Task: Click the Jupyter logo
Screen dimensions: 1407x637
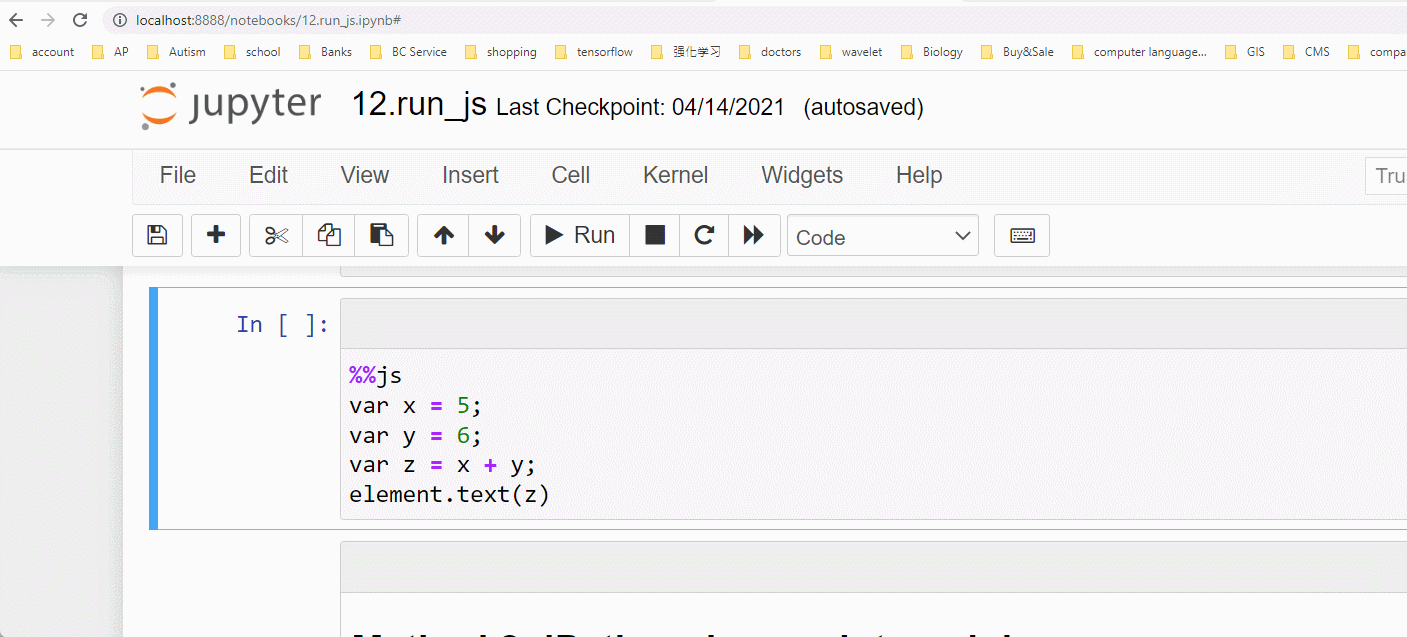Action: [x=231, y=106]
